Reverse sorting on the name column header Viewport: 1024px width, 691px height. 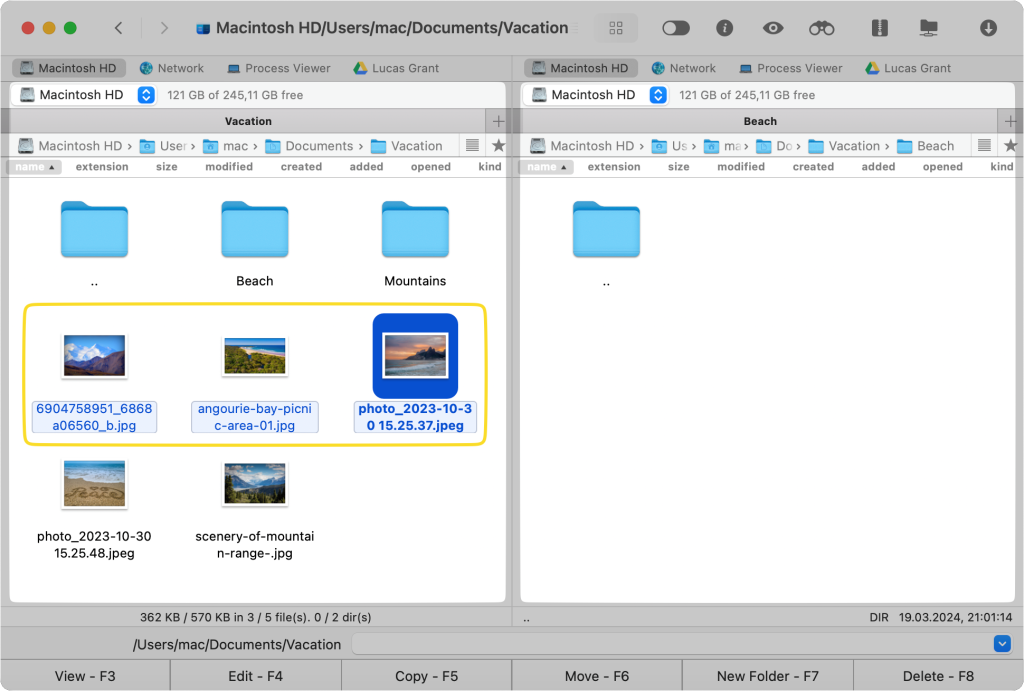pyautogui.click(x=34, y=166)
